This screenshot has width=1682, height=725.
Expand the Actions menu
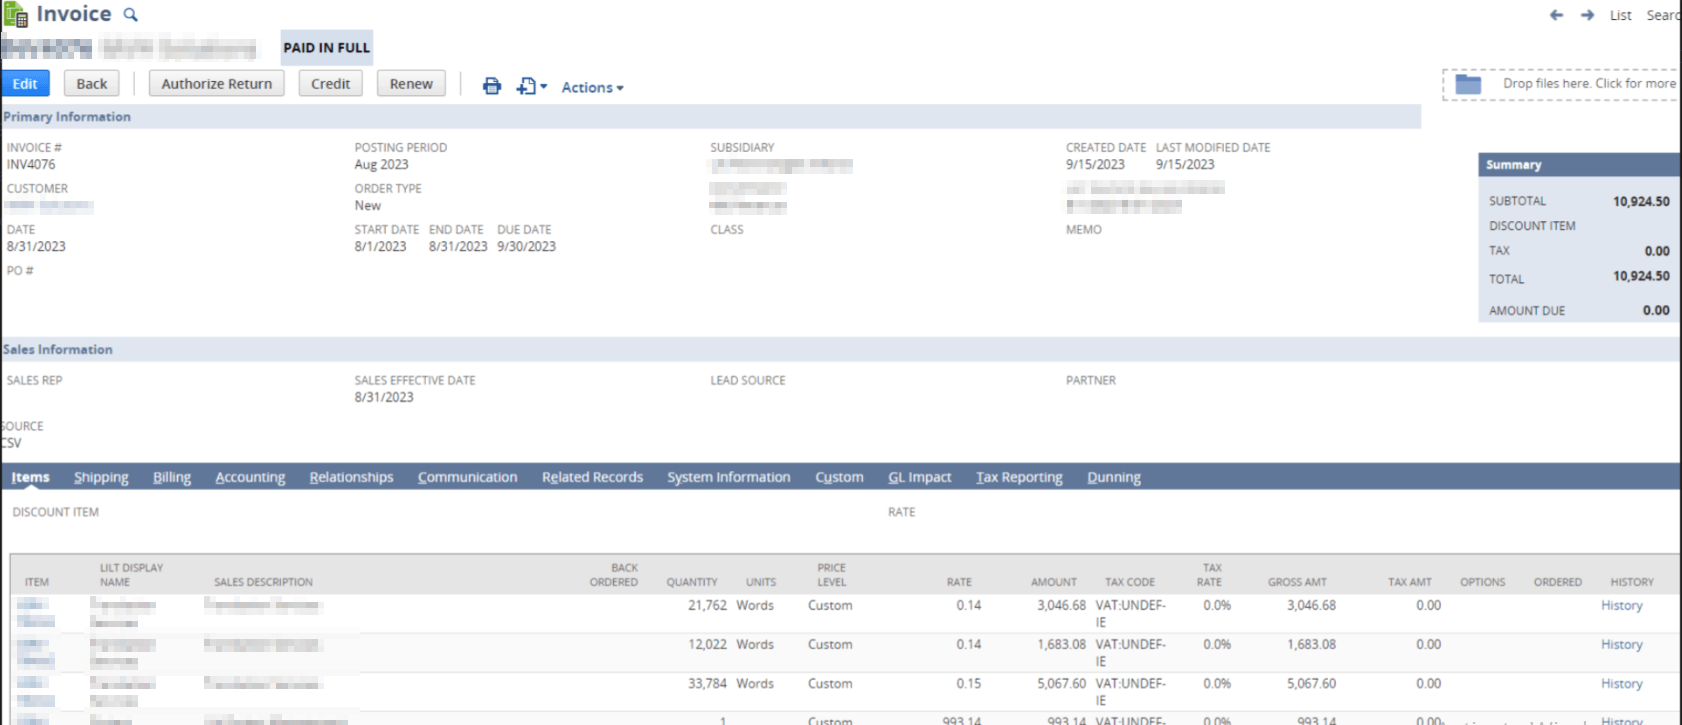(x=592, y=87)
